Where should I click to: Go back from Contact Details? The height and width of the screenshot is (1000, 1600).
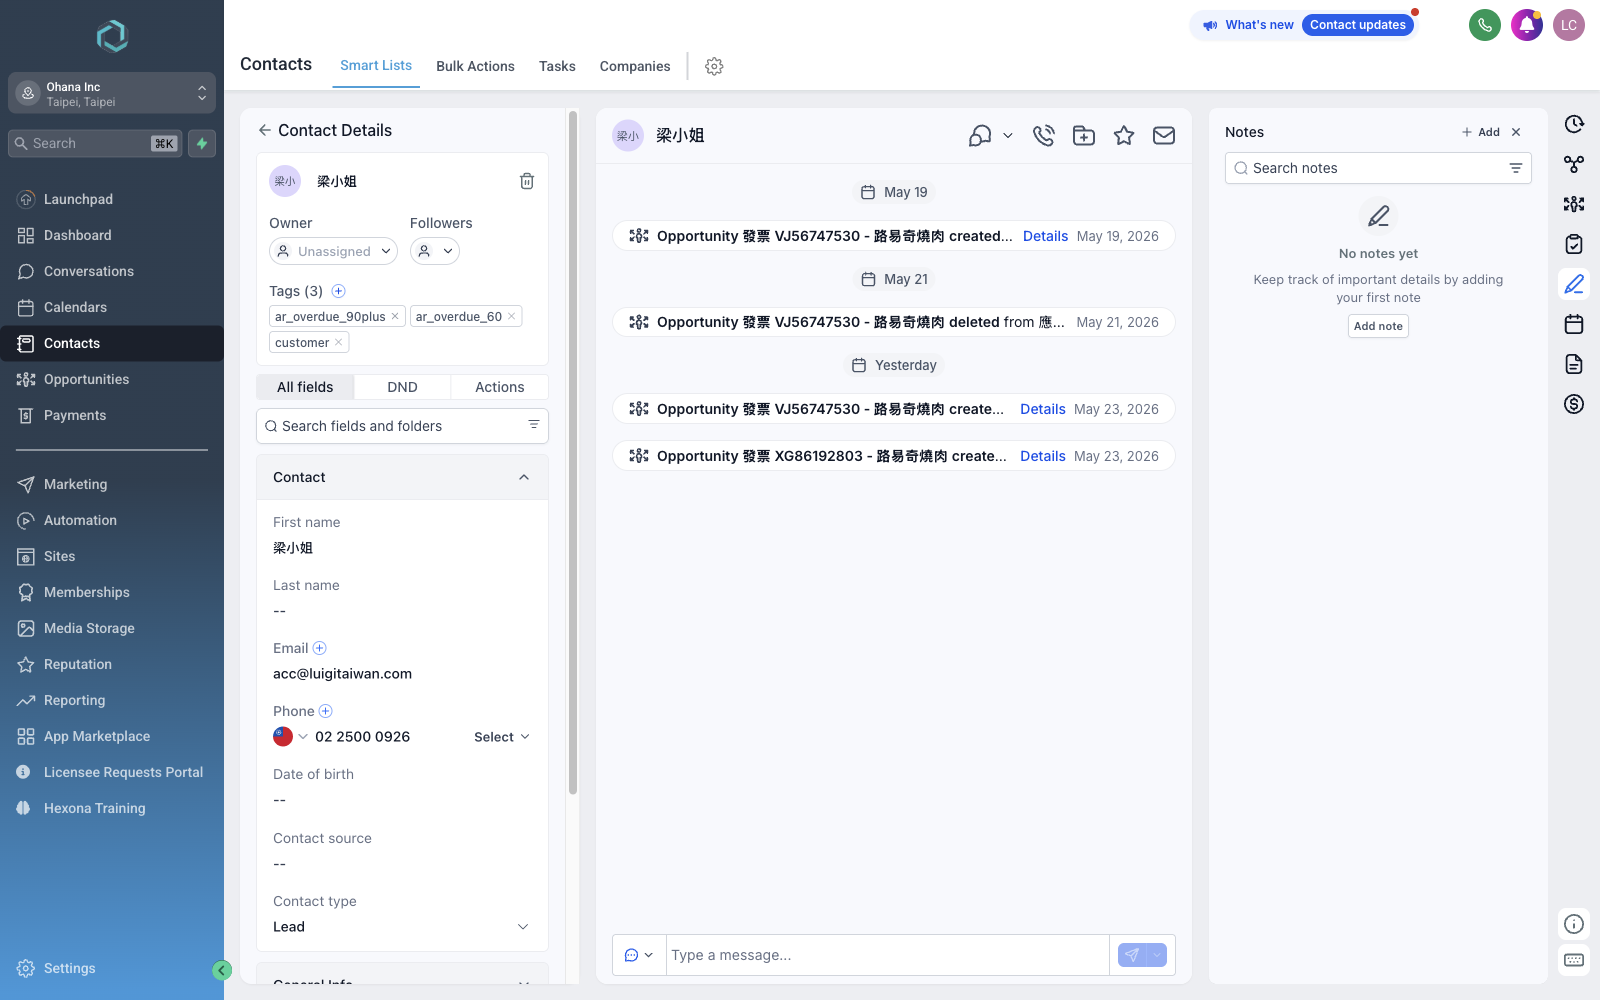tap(264, 130)
